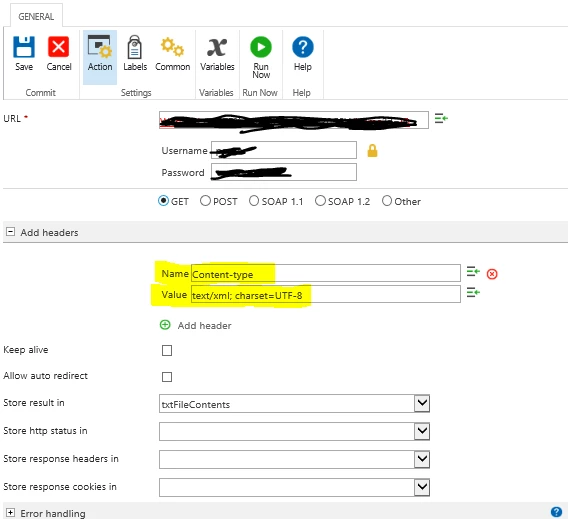Click into the Password input field
The width and height of the screenshot is (568, 519).
(284, 172)
